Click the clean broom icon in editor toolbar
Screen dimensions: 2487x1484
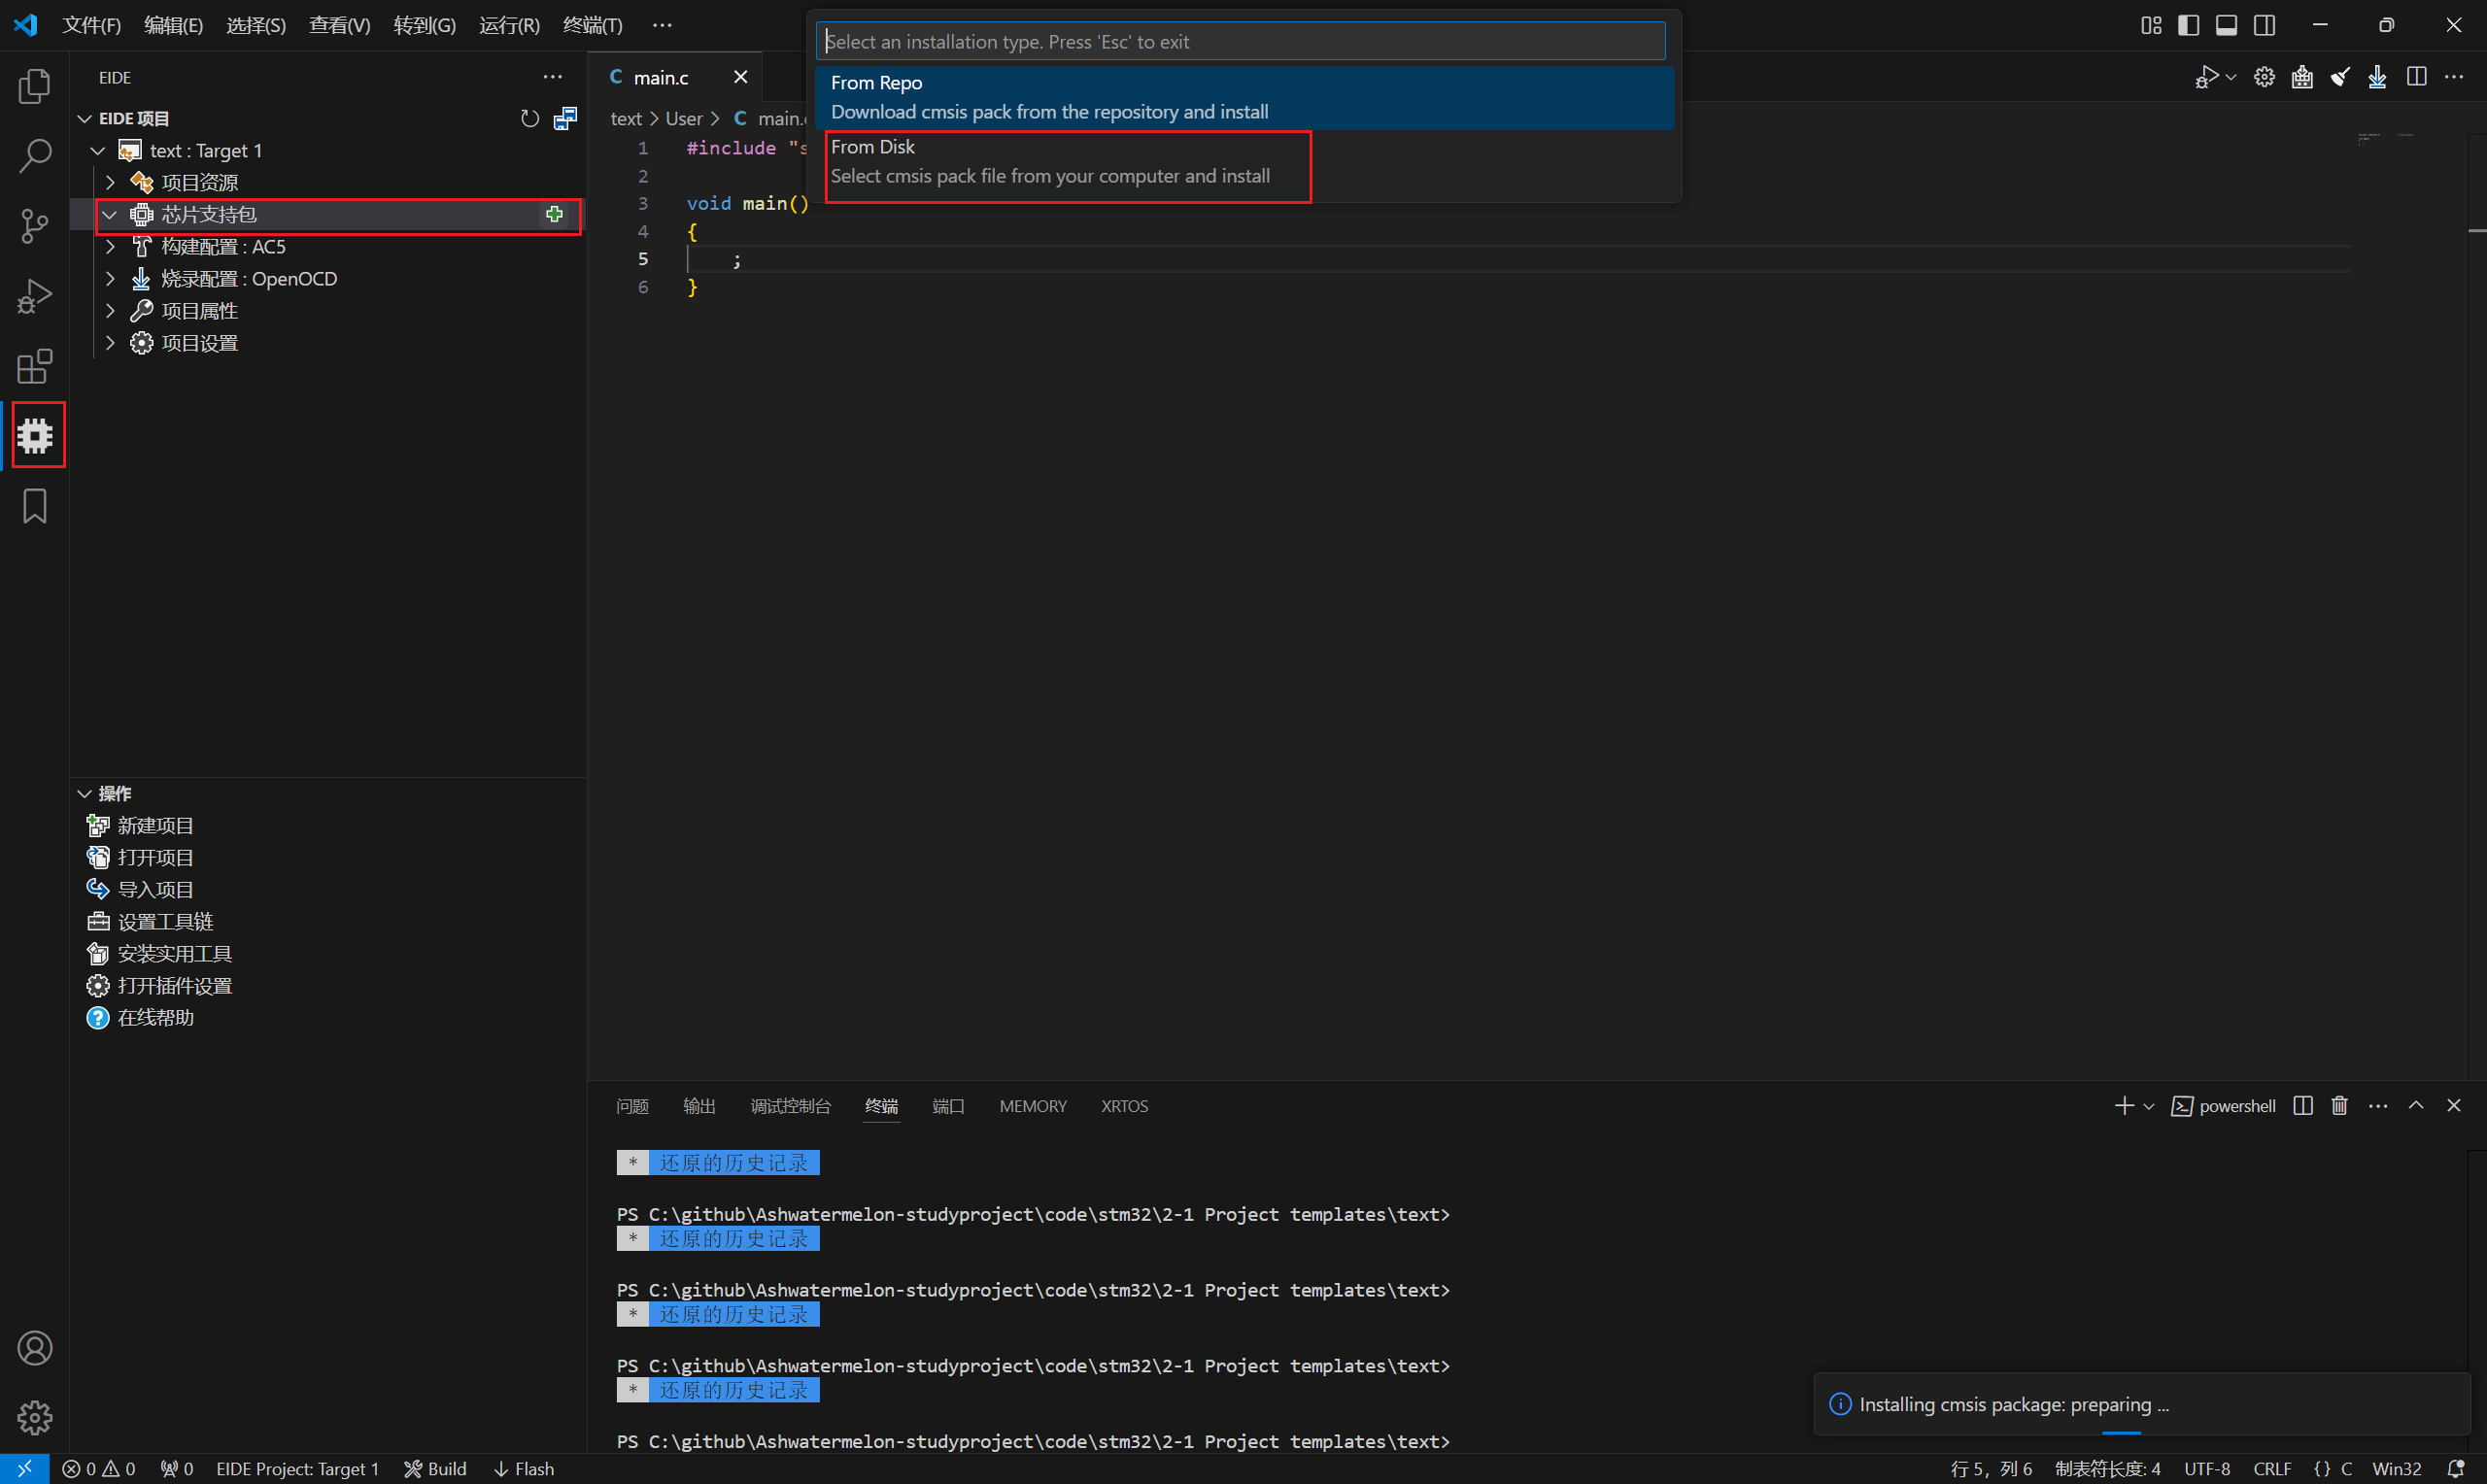2340,77
